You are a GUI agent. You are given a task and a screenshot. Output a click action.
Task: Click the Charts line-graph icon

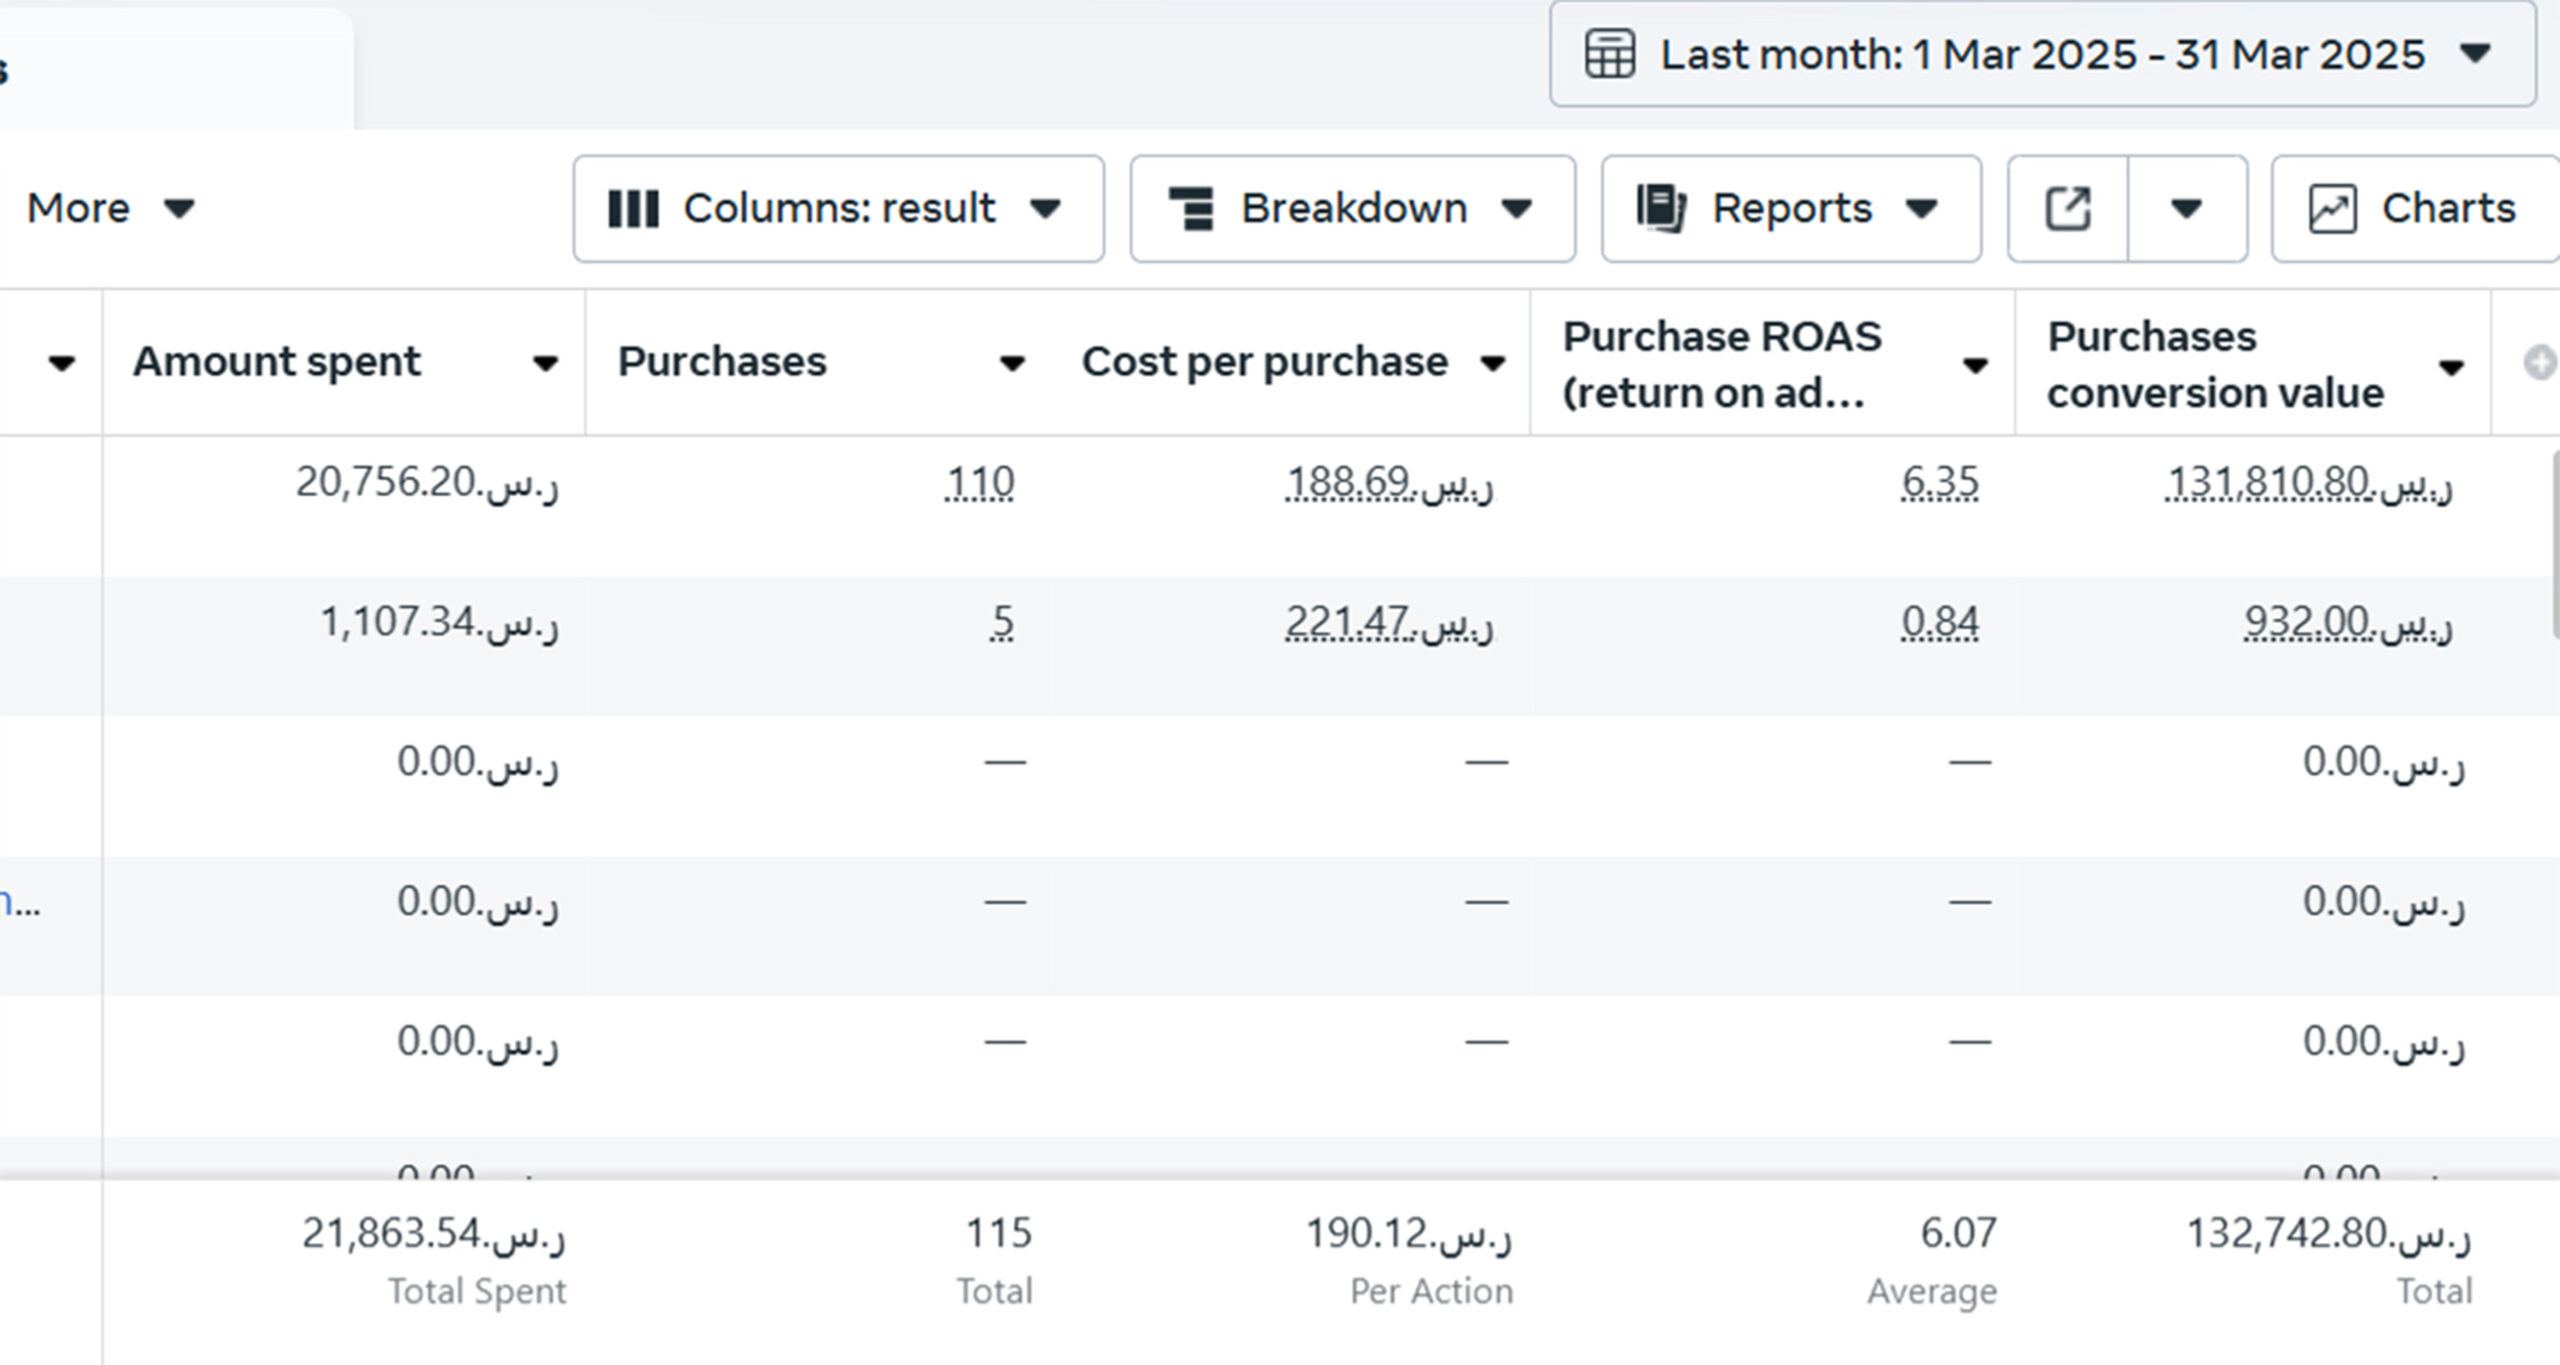tap(2332, 209)
